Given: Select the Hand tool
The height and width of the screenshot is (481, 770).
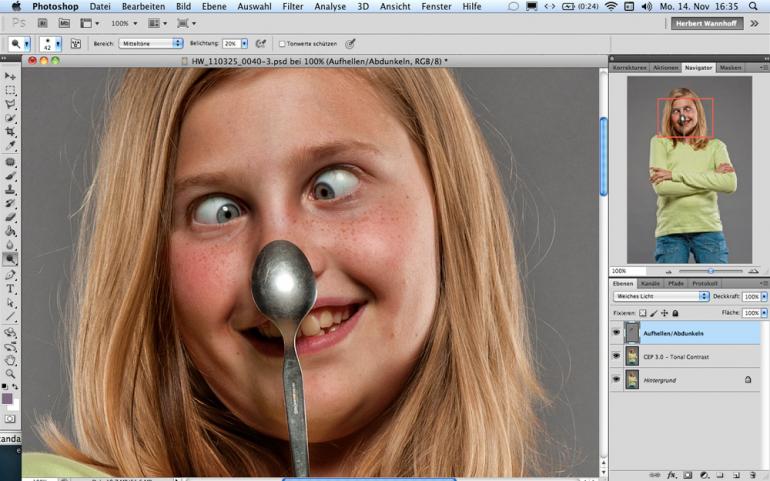Looking at the screenshot, I should [x=10, y=361].
